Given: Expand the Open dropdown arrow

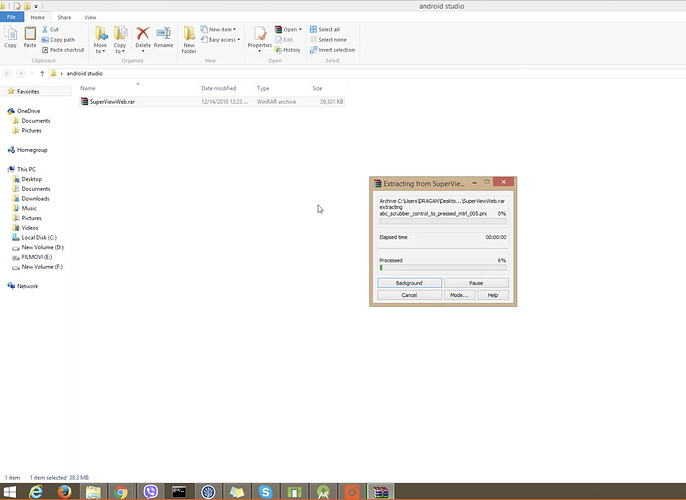Looking at the screenshot, I should tap(300, 29).
